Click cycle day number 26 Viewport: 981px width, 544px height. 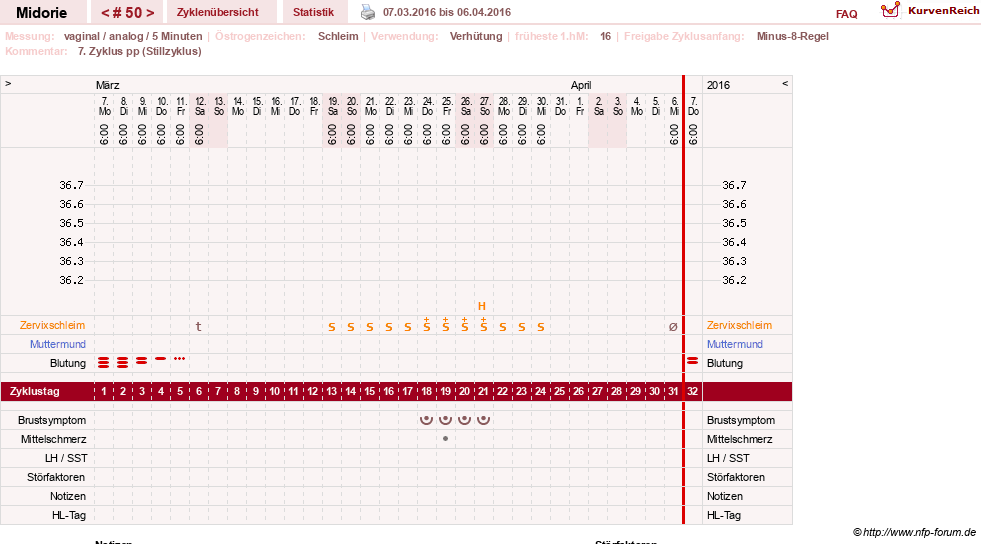(x=578, y=391)
